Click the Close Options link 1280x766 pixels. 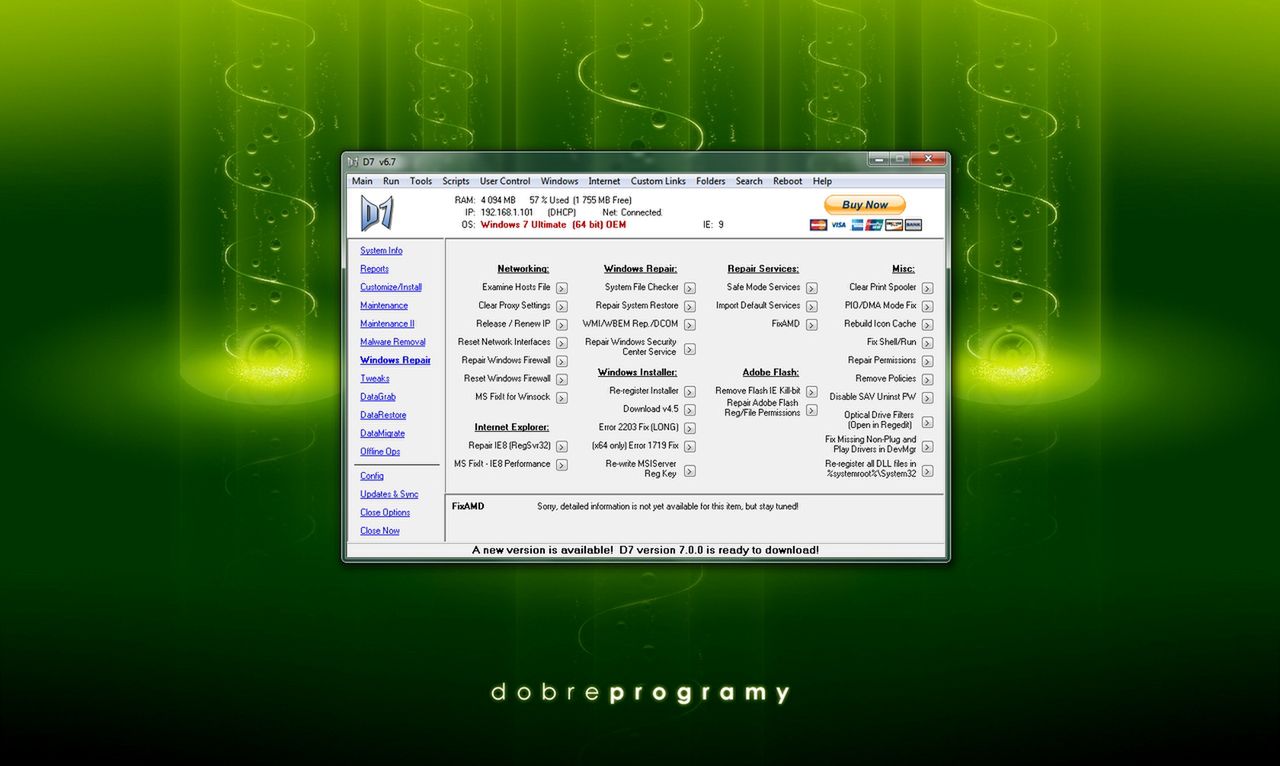point(385,513)
